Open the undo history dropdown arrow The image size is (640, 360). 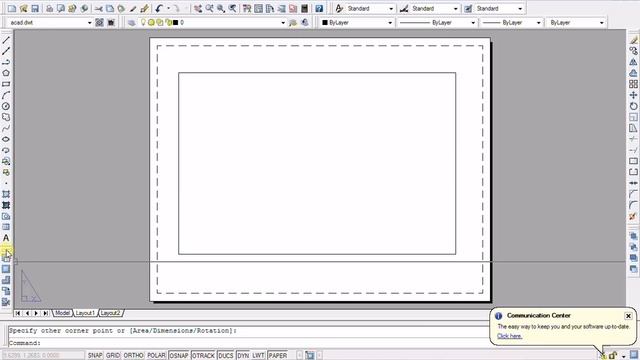pyautogui.click(x=168, y=8)
